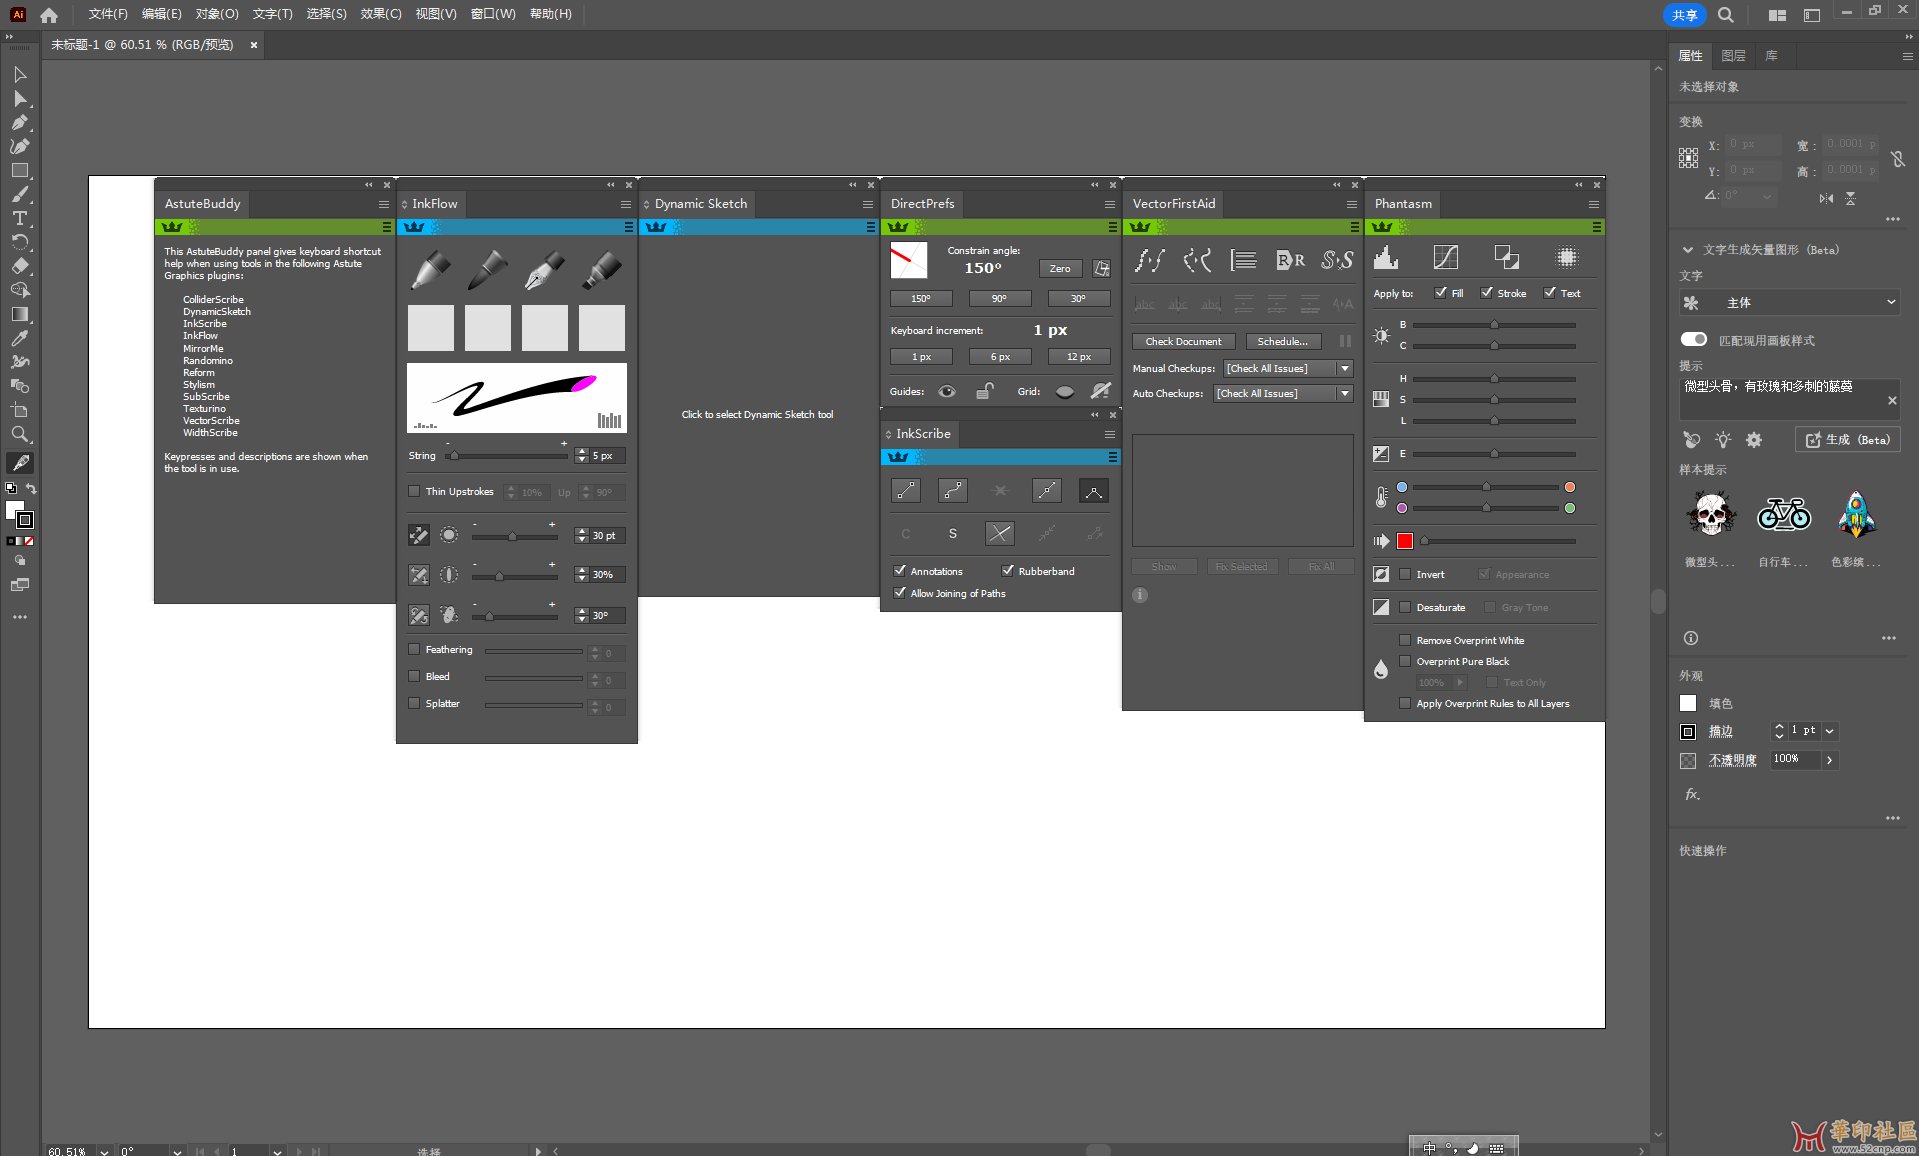Click the Zero button in DirectPrefs

(1060, 268)
